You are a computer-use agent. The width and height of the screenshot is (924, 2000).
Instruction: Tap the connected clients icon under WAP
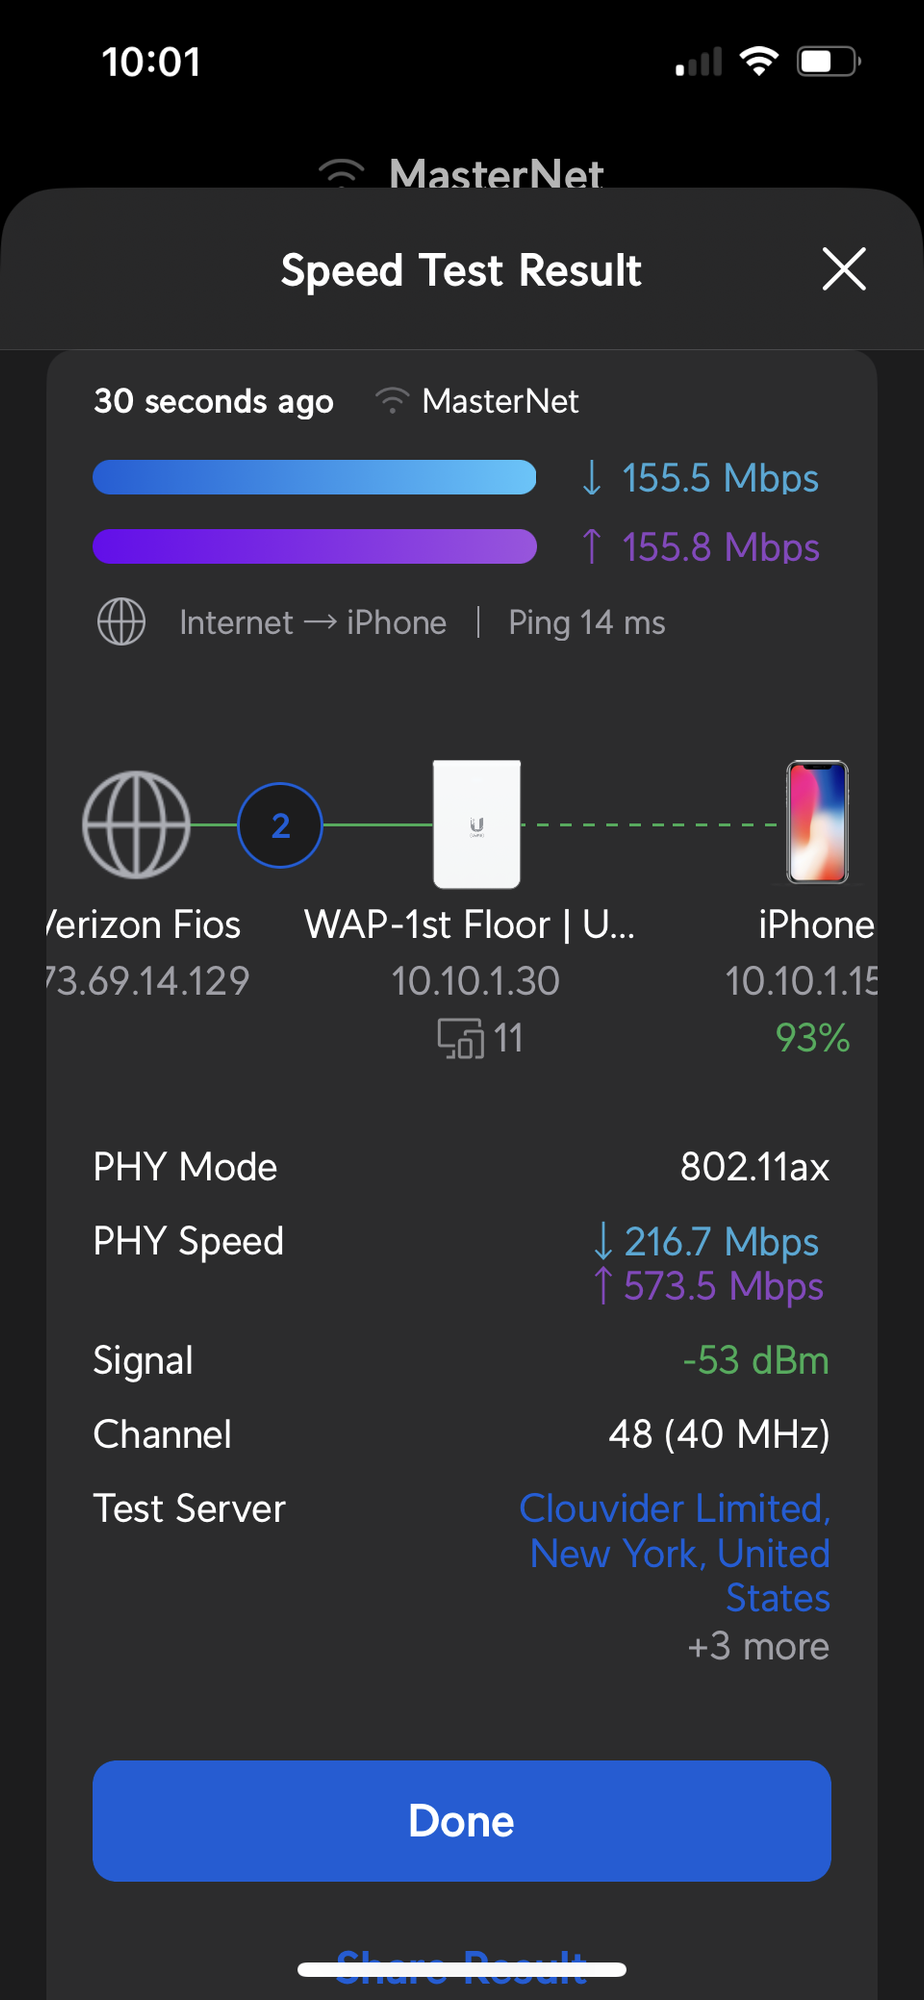tap(460, 1039)
